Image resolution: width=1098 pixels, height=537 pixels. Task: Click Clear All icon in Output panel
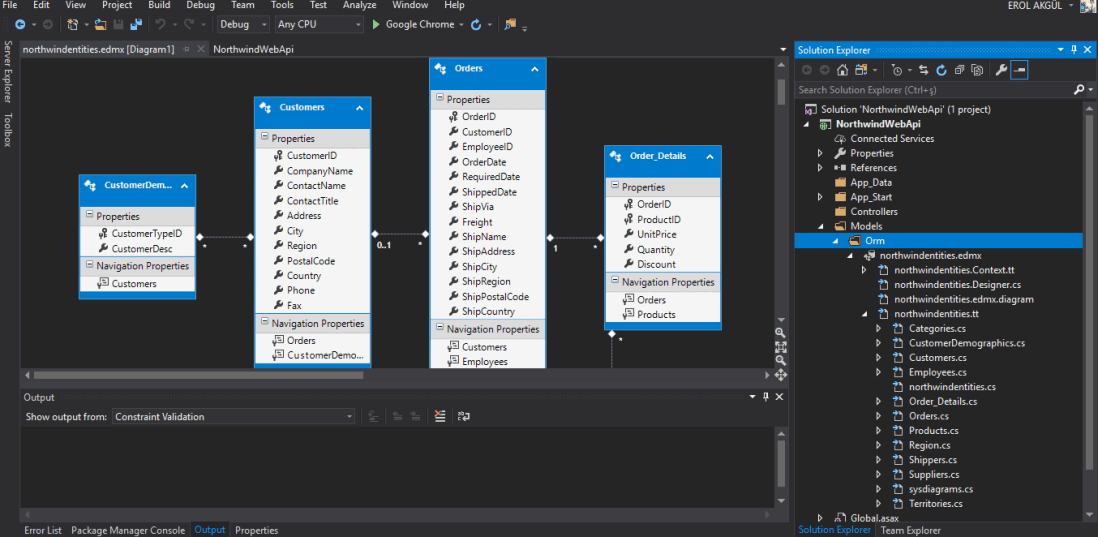440,417
